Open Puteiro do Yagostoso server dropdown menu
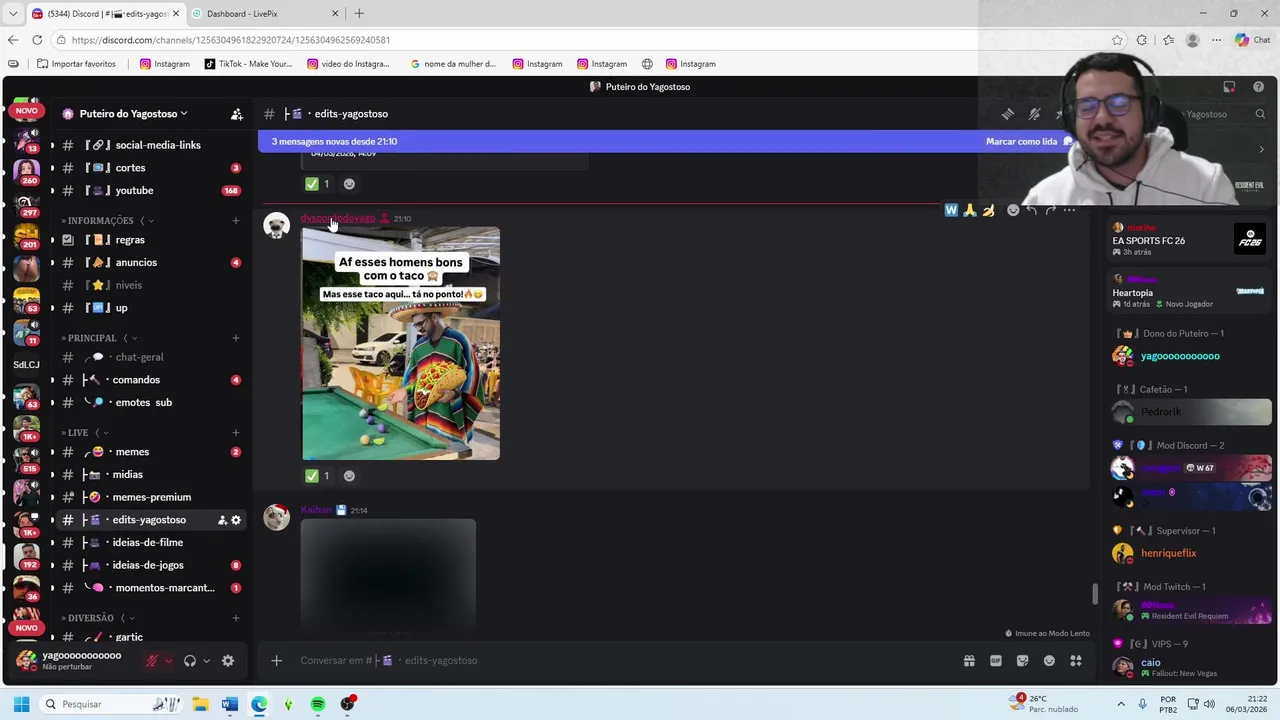Image resolution: width=1280 pixels, height=720 pixels. [x=133, y=114]
